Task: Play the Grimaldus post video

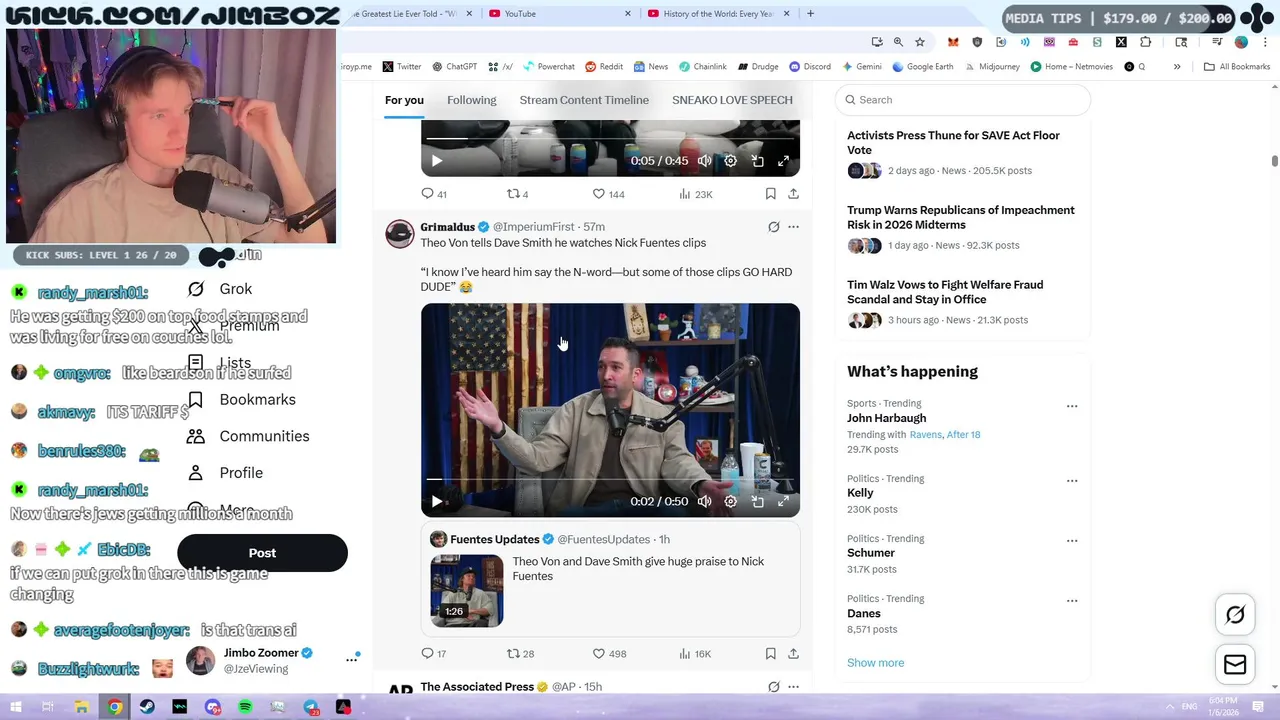Action: pyautogui.click(x=436, y=501)
